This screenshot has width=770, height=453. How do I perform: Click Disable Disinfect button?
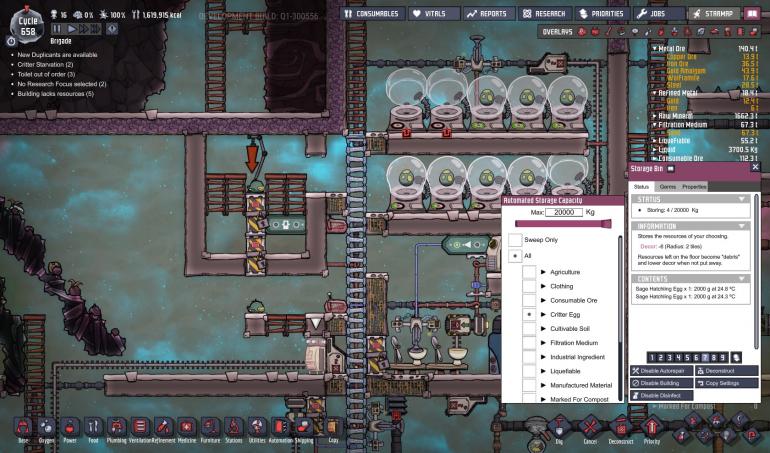click(661, 396)
